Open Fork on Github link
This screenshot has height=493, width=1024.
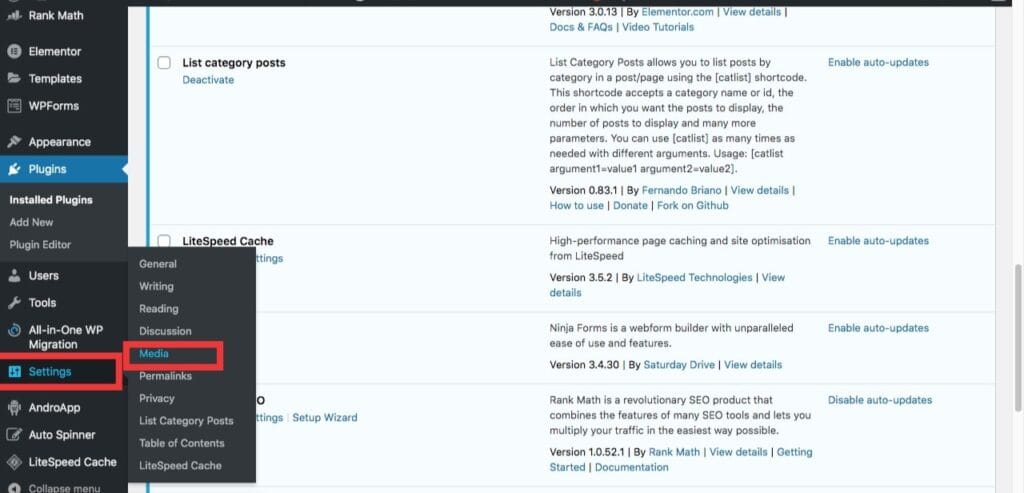(692, 205)
